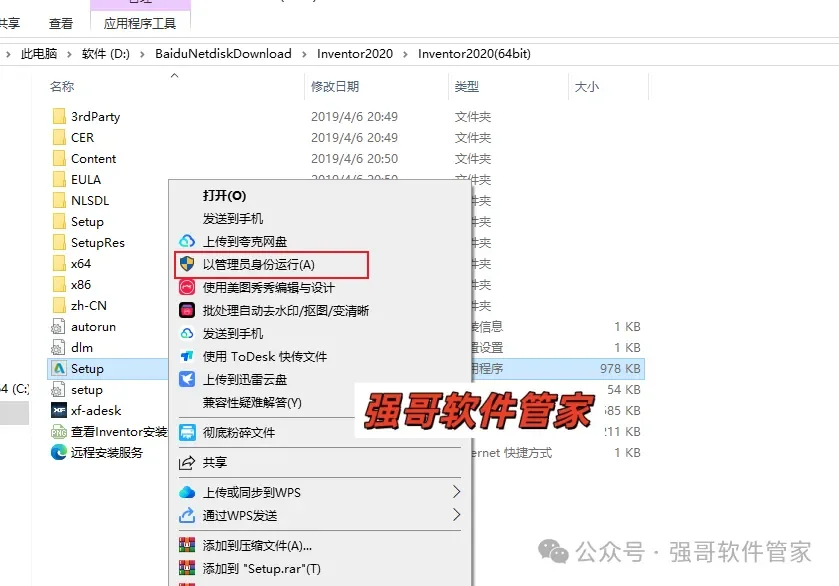The width and height of the screenshot is (839, 586).
Task: Click the WPS cloud upload icon
Action: pyautogui.click(x=187, y=492)
